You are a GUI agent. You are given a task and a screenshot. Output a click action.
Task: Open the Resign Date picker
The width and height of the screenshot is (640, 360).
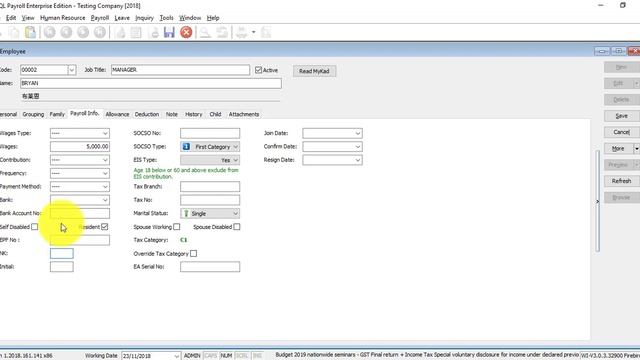(358, 160)
